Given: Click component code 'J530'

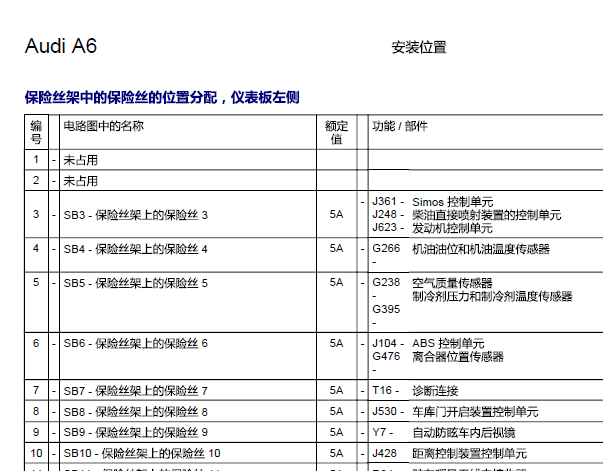Looking at the screenshot, I should [384, 411].
